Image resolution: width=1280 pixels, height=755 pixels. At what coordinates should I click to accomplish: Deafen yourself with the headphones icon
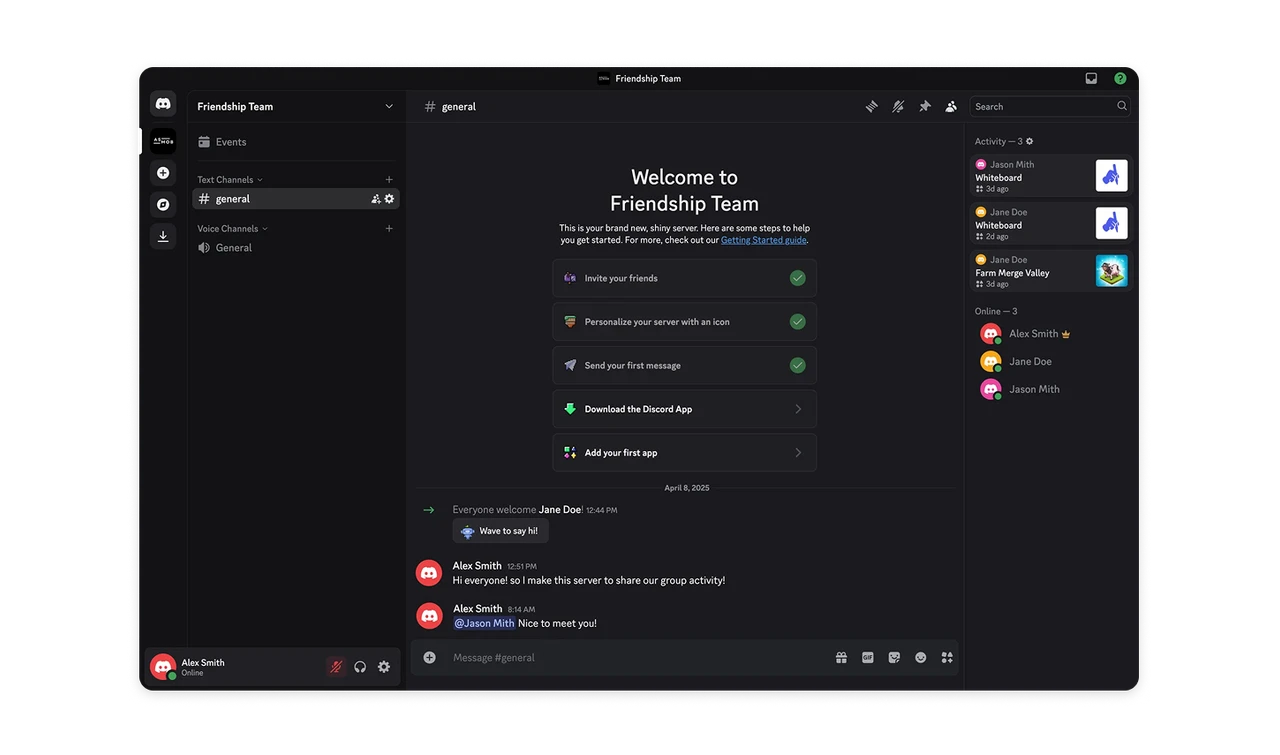(x=360, y=666)
